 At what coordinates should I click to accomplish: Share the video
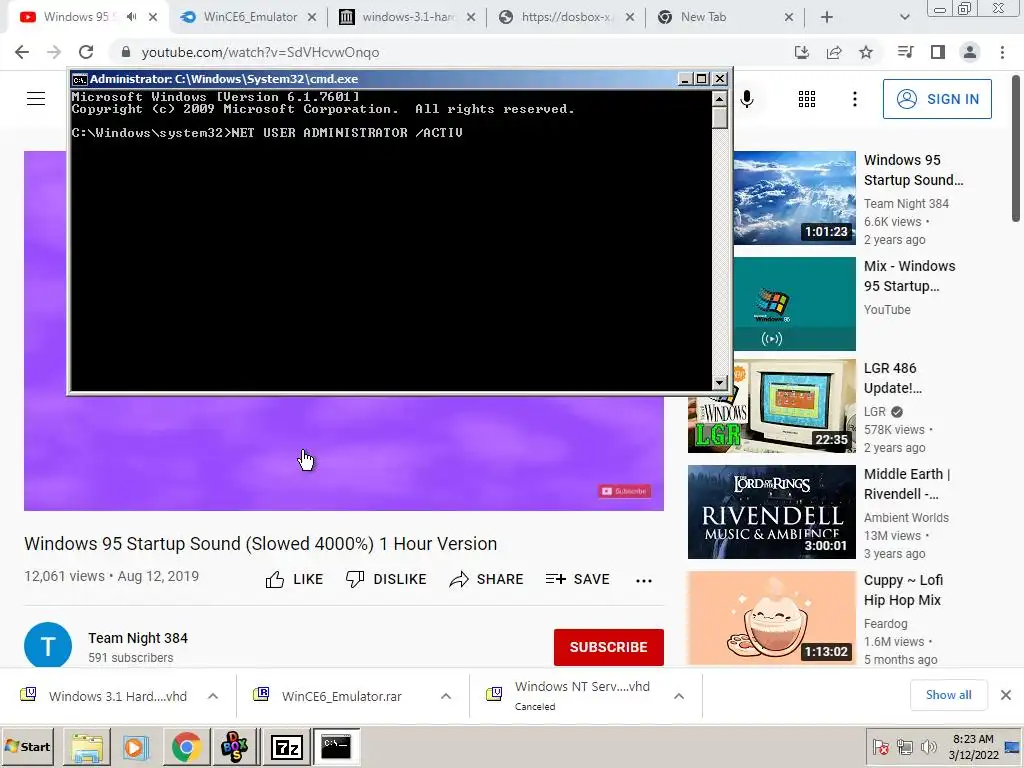coord(487,579)
